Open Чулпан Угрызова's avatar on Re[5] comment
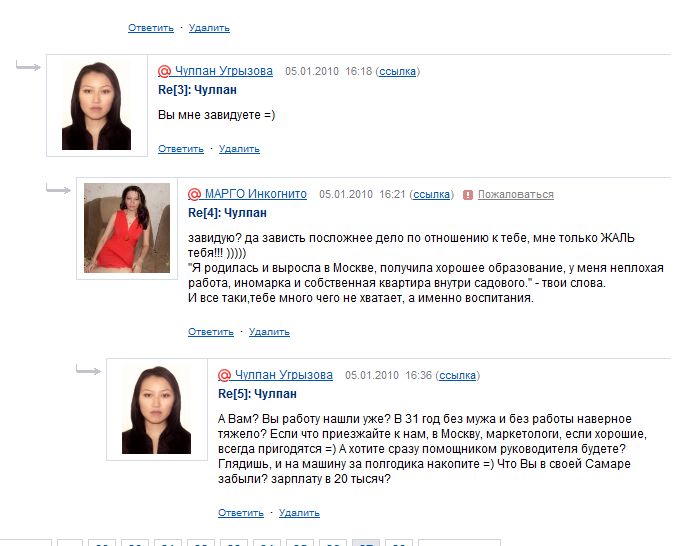Image resolution: width=685 pixels, height=546 pixels. coord(156,409)
